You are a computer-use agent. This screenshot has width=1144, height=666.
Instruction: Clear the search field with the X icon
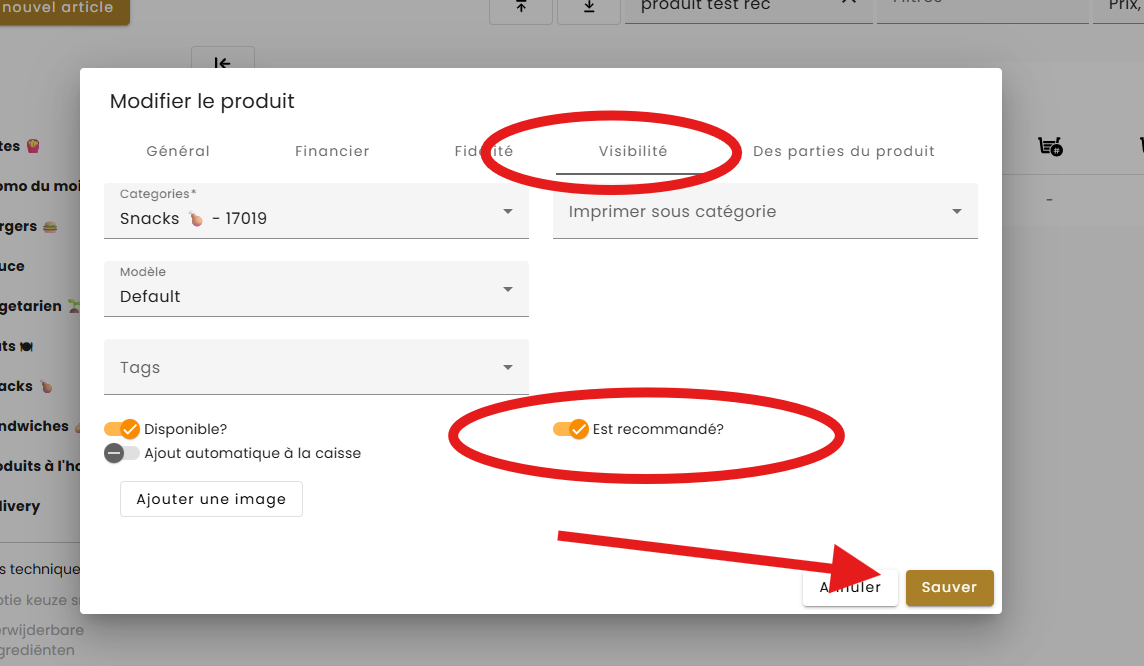[849, 3]
